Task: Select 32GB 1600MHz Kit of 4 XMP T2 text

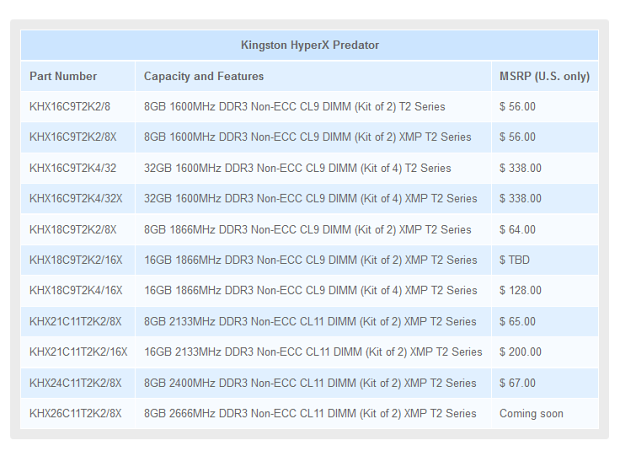Action: (310, 198)
